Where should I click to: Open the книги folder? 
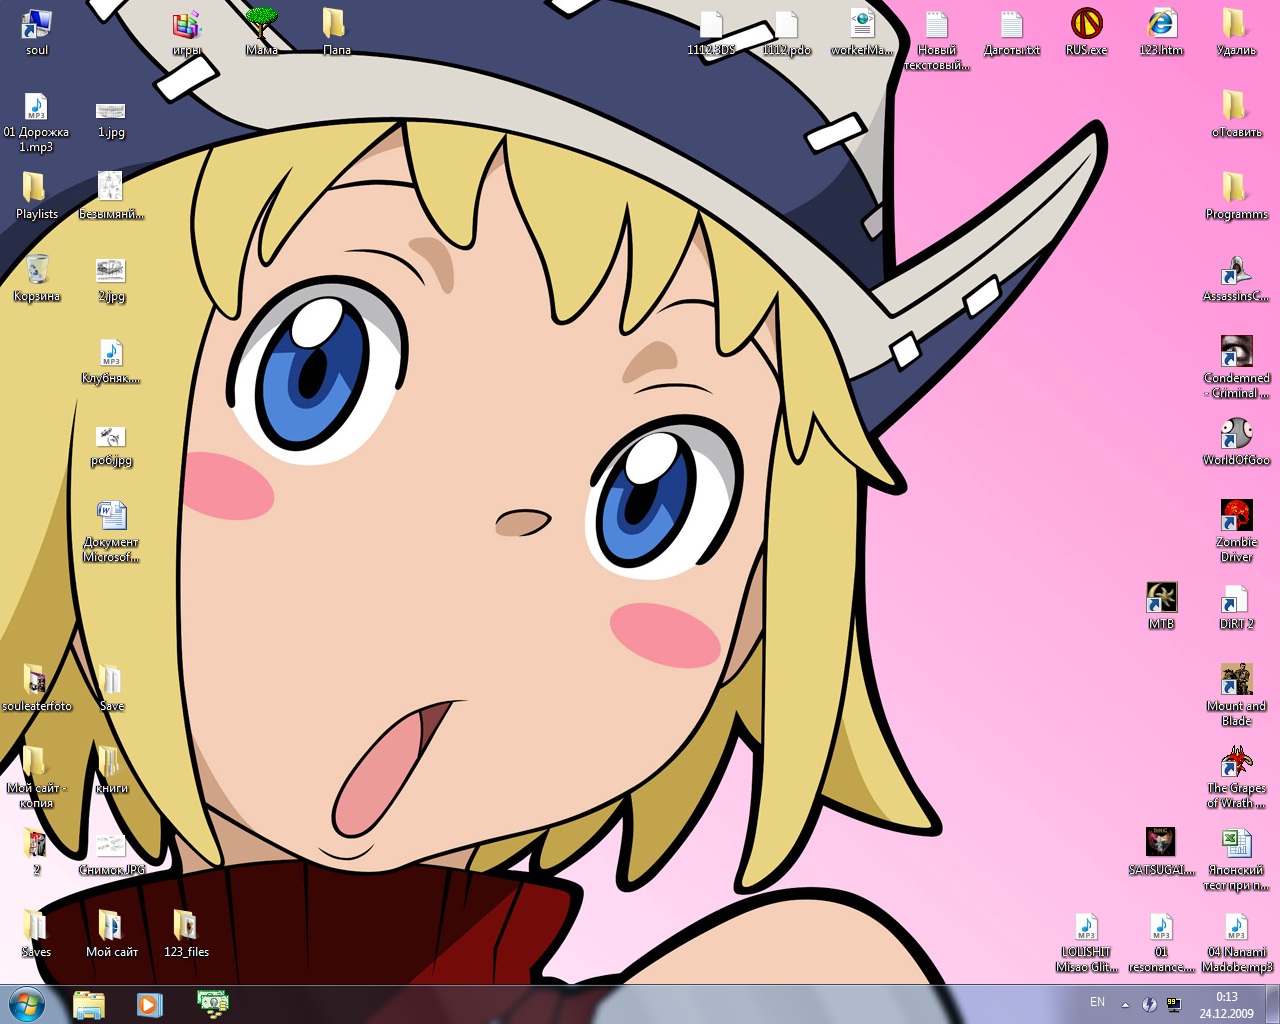[111, 769]
